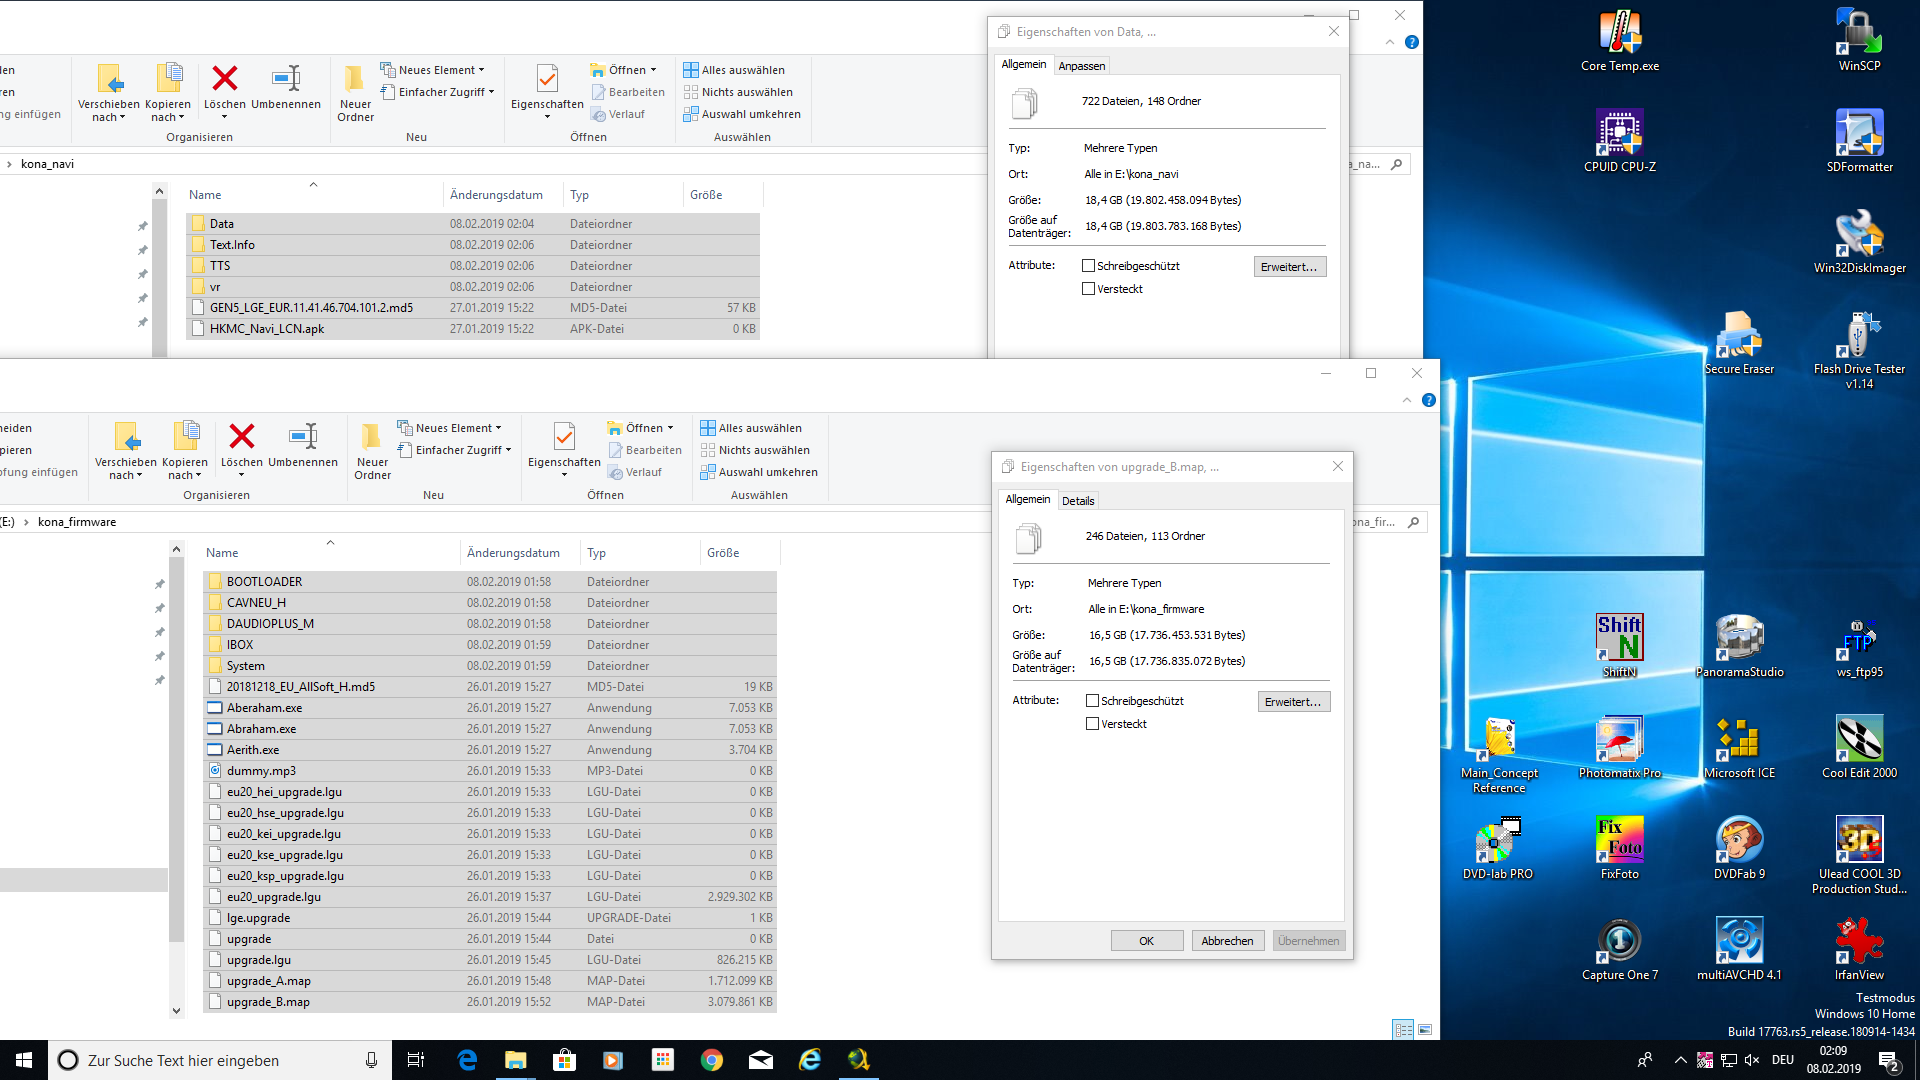The image size is (1920, 1080).
Task: Expand the Öffnen dropdown in lower ribbon
Action: [x=670, y=428]
